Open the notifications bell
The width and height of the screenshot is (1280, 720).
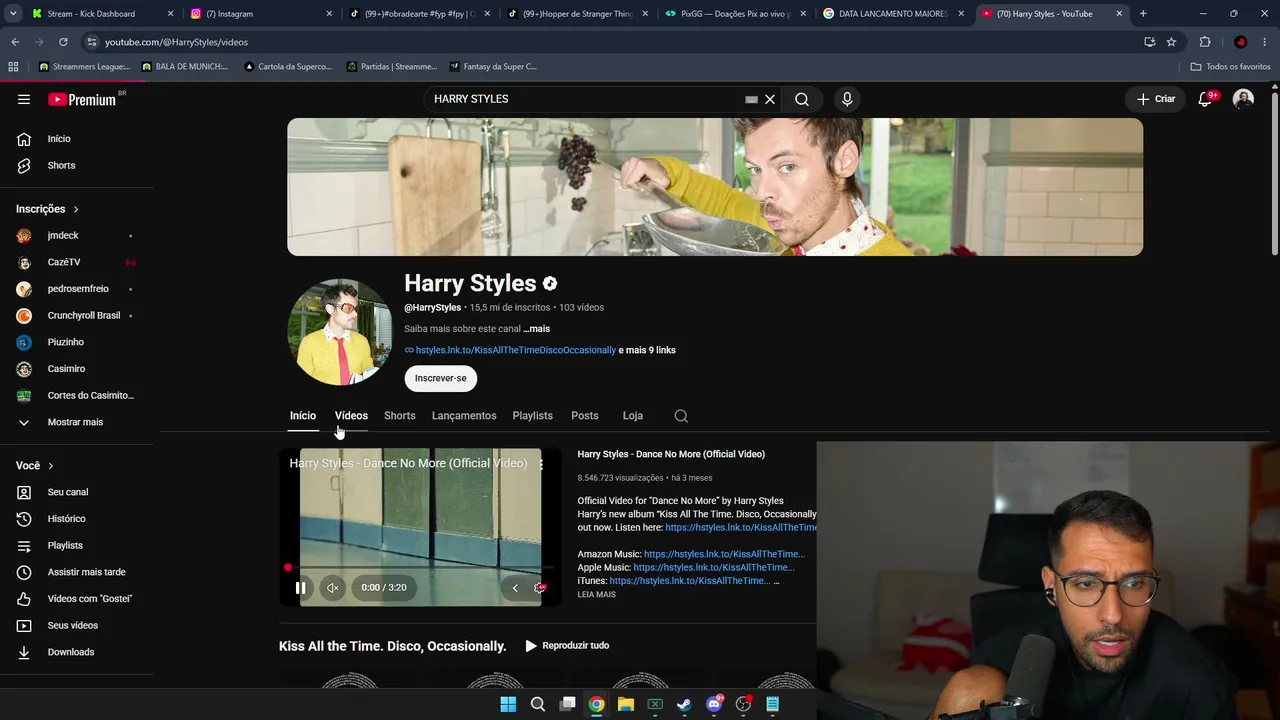coord(1205,99)
